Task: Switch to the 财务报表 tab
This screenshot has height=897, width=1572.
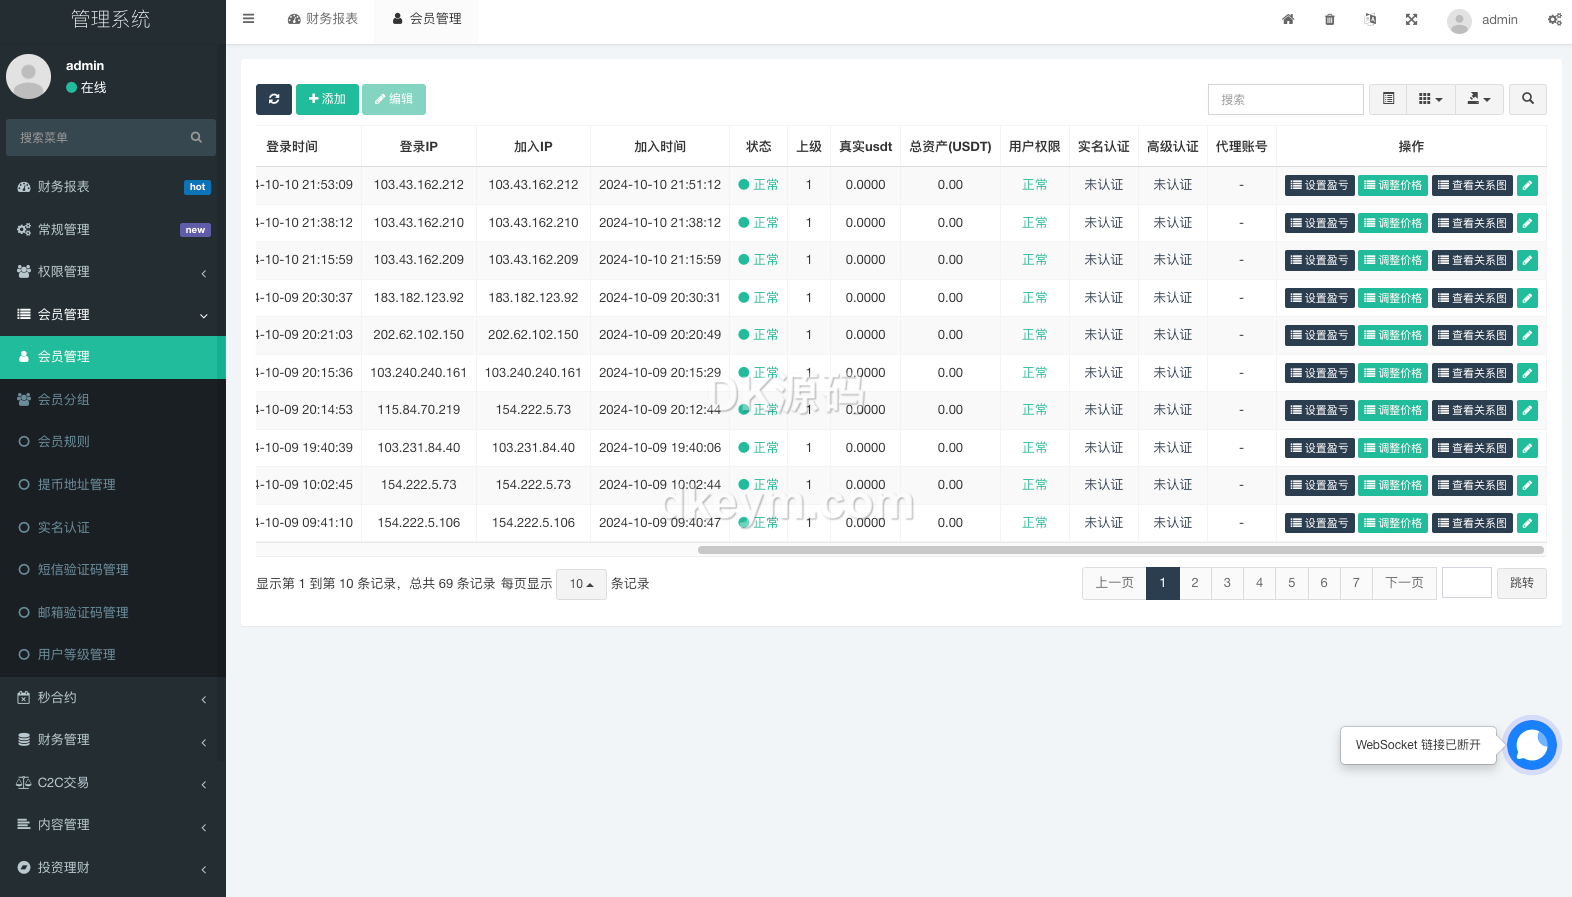Action: [323, 19]
